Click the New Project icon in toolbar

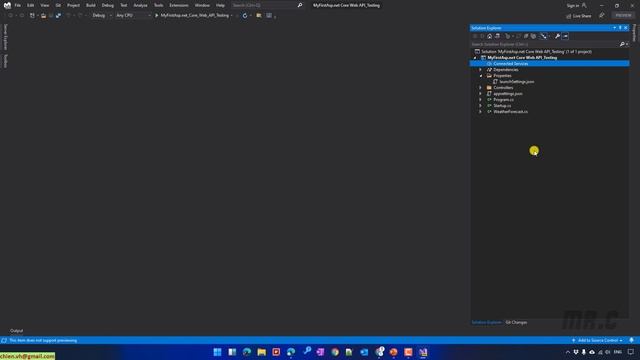coord(32,16)
